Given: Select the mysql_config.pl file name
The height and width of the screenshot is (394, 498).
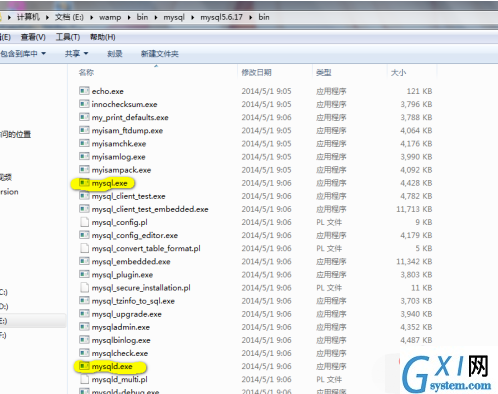Looking at the screenshot, I should point(120,222).
